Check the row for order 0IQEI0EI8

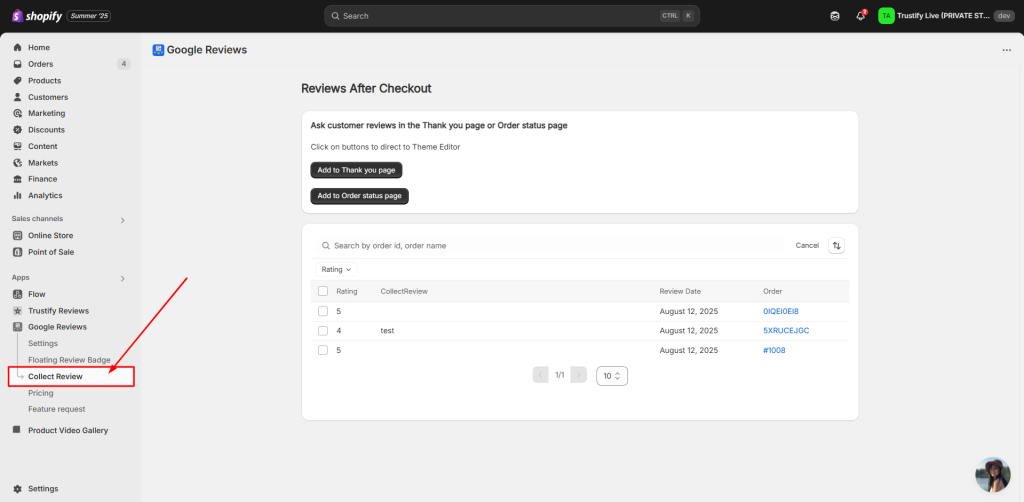pyautogui.click(x=323, y=311)
